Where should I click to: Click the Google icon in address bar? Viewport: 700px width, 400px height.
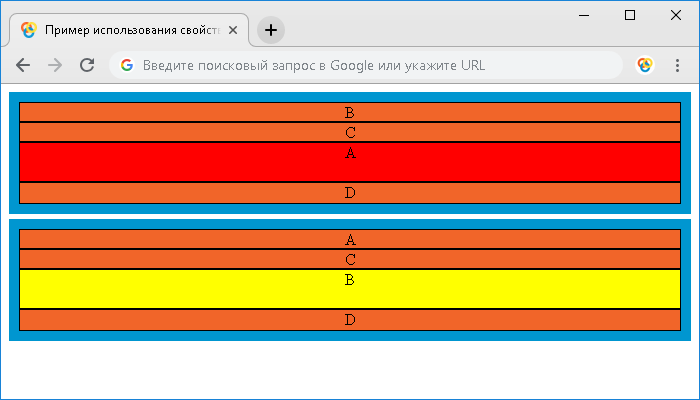[x=127, y=65]
